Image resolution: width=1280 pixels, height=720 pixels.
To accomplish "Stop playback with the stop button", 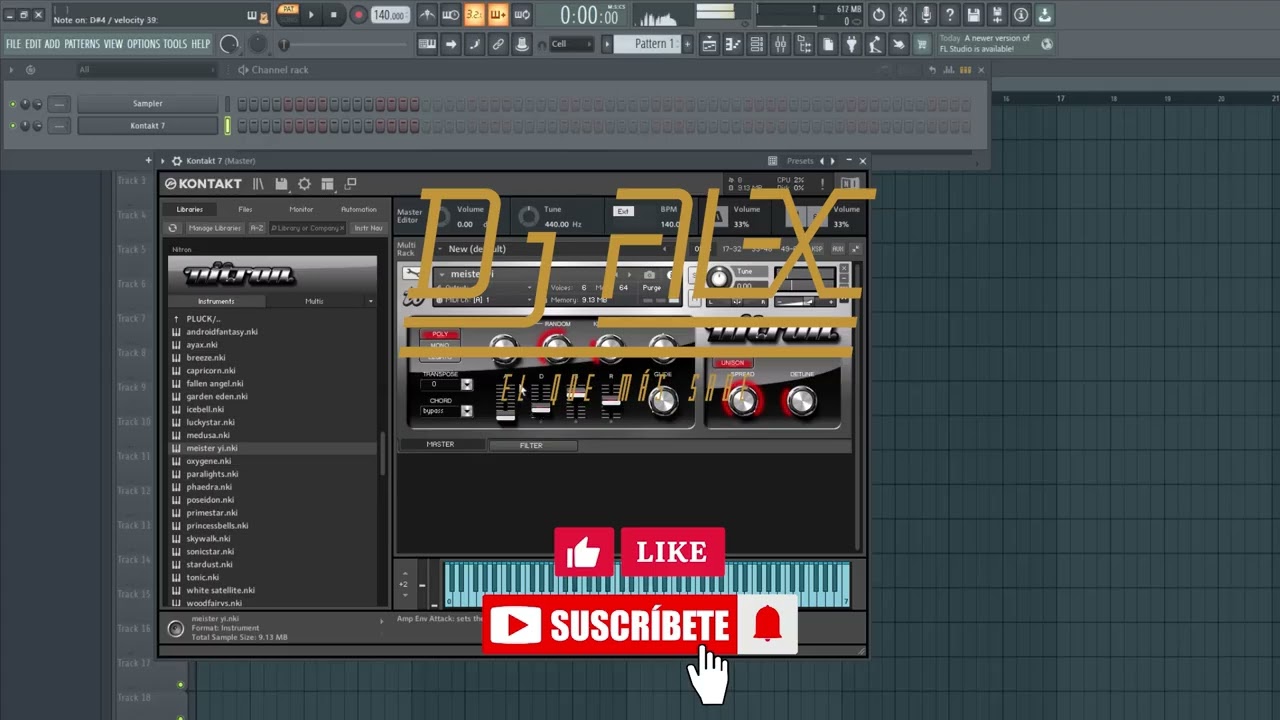I will (334, 15).
